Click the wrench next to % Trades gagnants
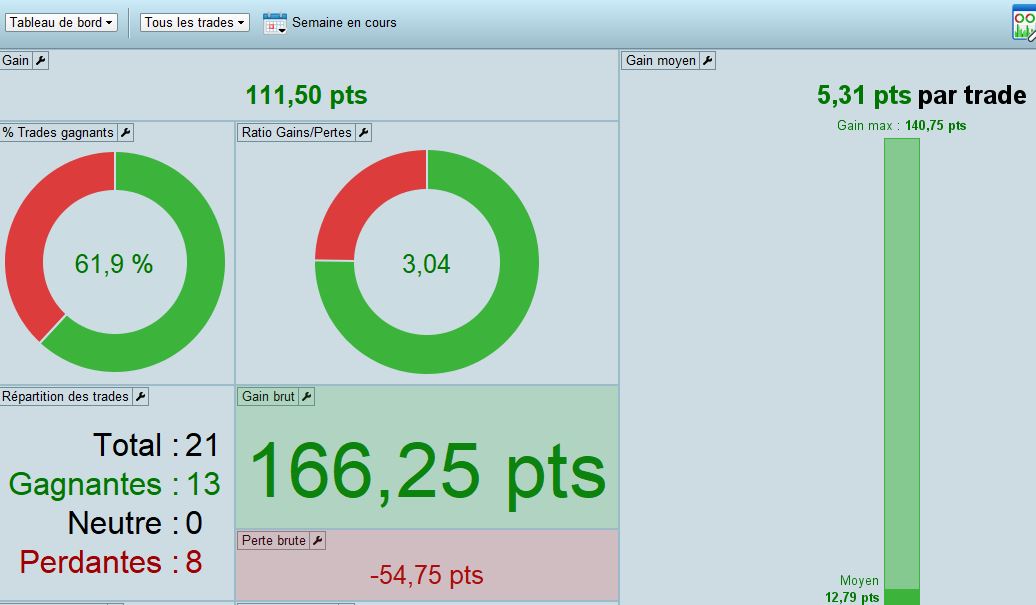This screenshot has height=605, width=1036. [126, 133]
